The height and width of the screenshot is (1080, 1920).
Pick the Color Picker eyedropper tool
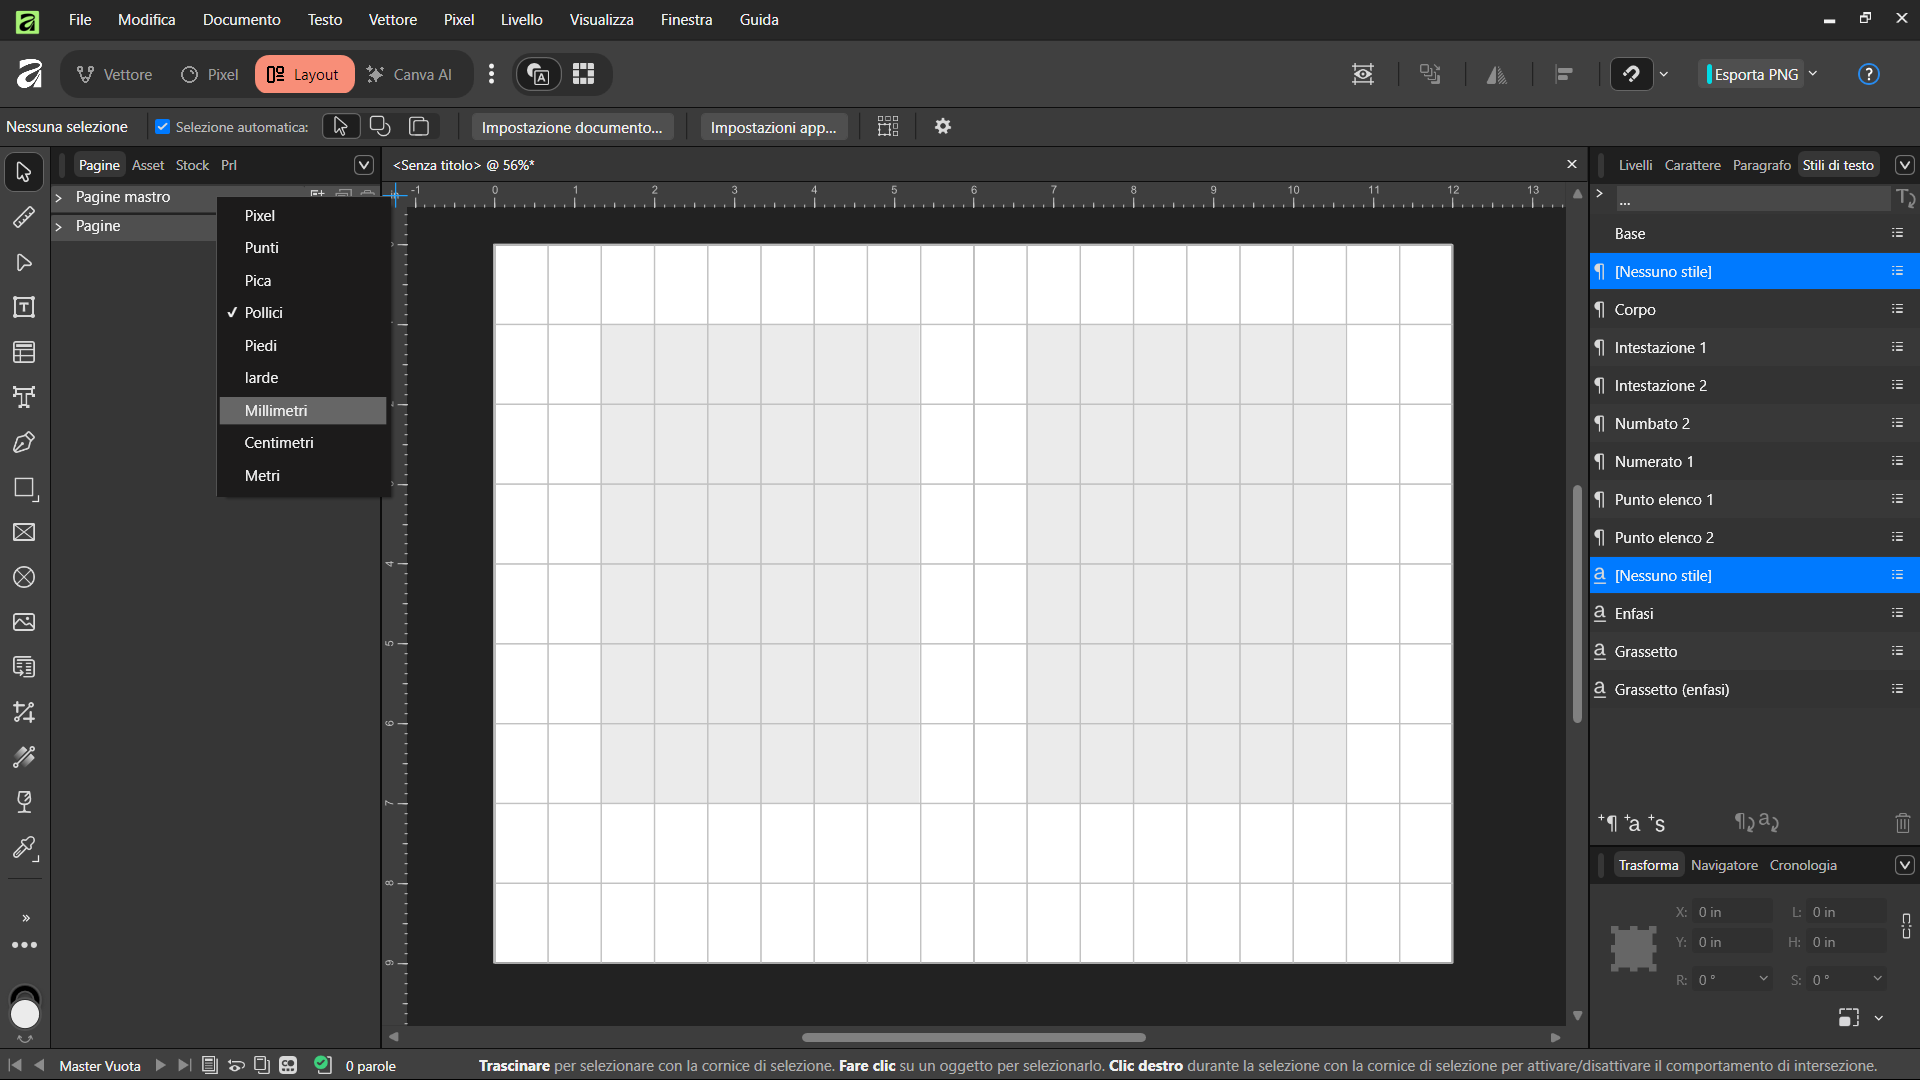[x=24, y=848]
